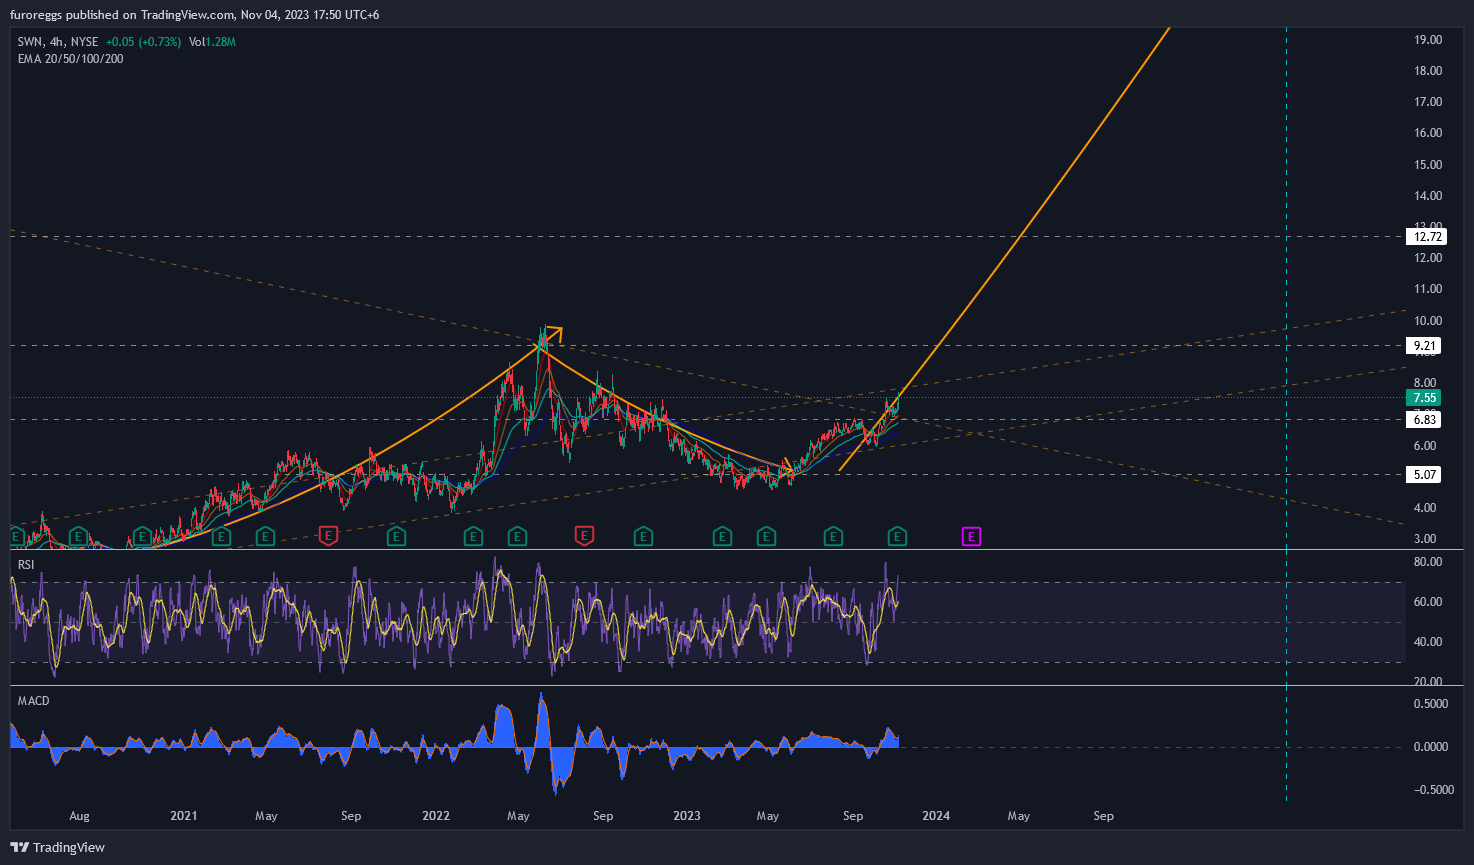Click the green earnings marker between Aug 2020 and 2021
Viewport: 1474px width, 865px height.
click(x=142, y=537)
